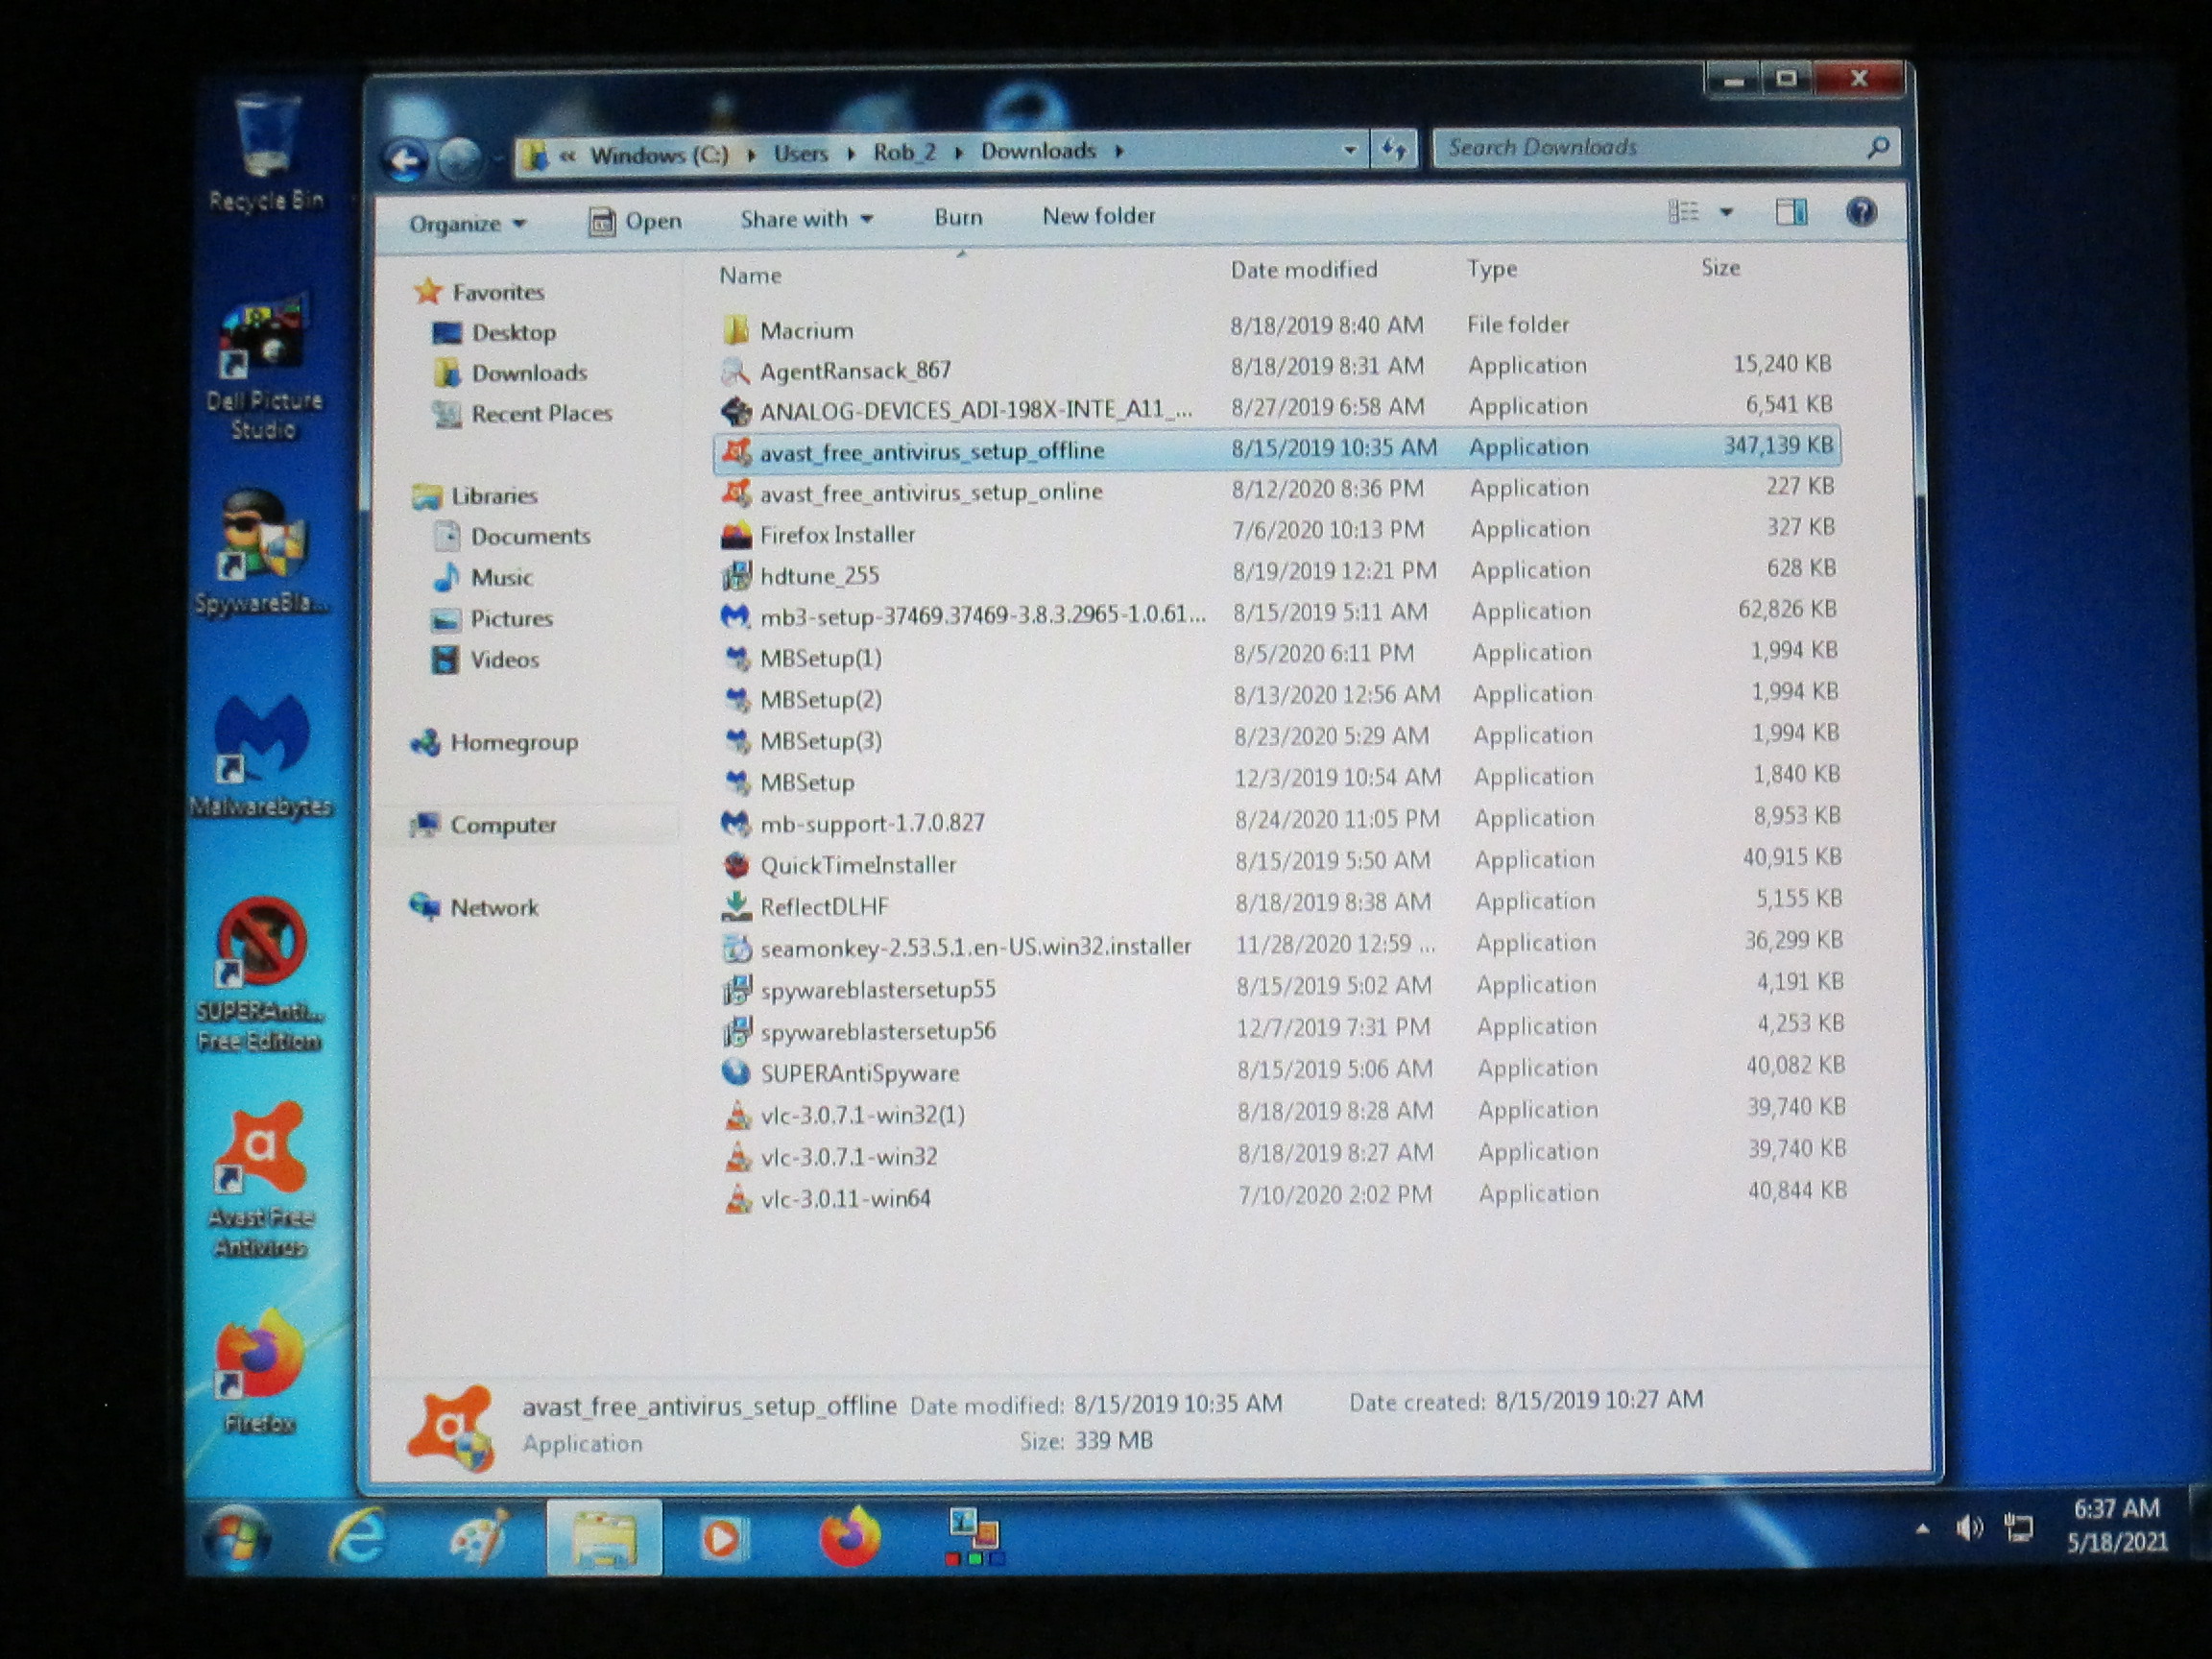The height and width of the screenshot is (1659, 2212).
Task: Click the Windows Start orb
Action: pos(236,1536)
